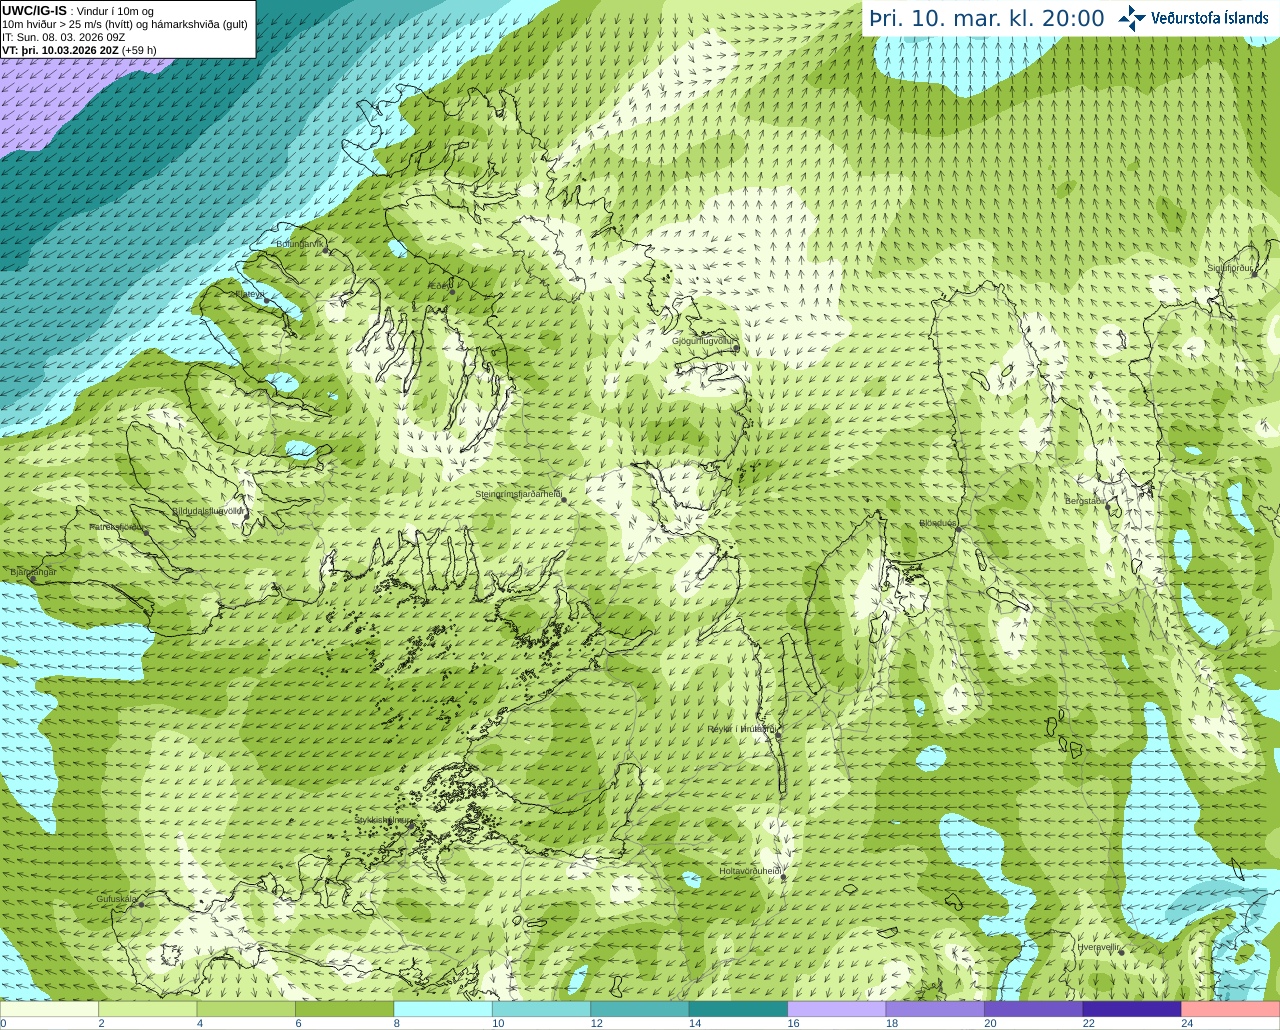Pick the purple 18–20 m/s legend swatch
This screenshot has width=1280, height=1030.
coord(935,1009)
